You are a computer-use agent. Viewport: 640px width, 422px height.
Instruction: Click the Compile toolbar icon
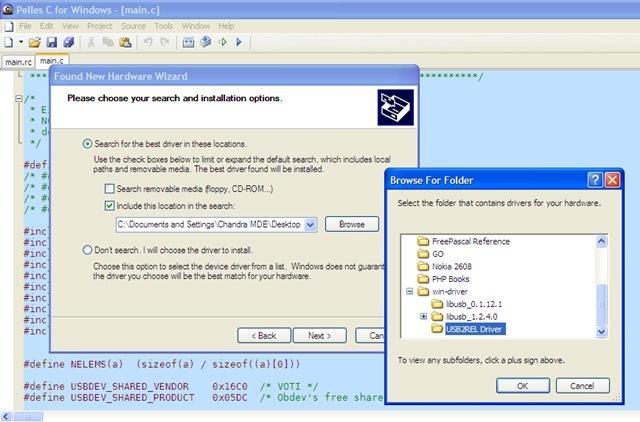tap(188, 42)
